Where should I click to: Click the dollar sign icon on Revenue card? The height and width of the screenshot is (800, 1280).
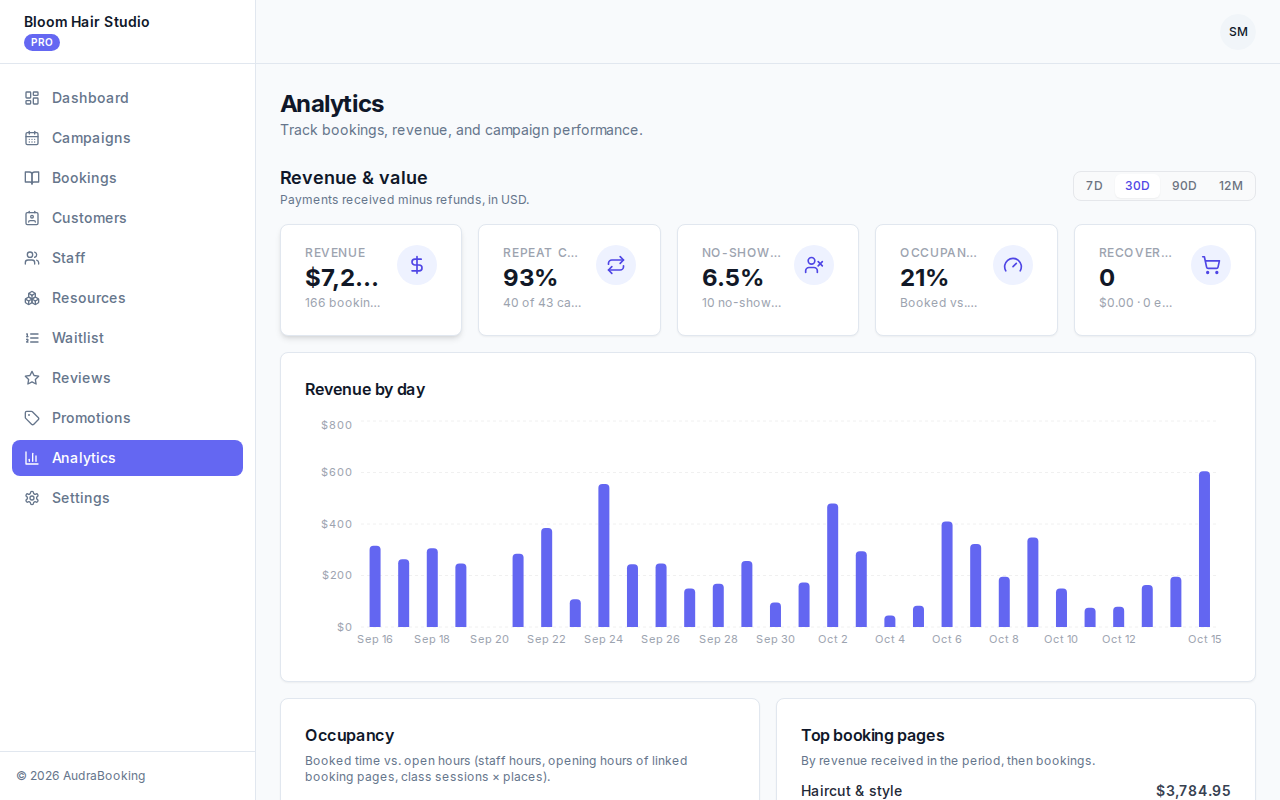click(417, 265)
